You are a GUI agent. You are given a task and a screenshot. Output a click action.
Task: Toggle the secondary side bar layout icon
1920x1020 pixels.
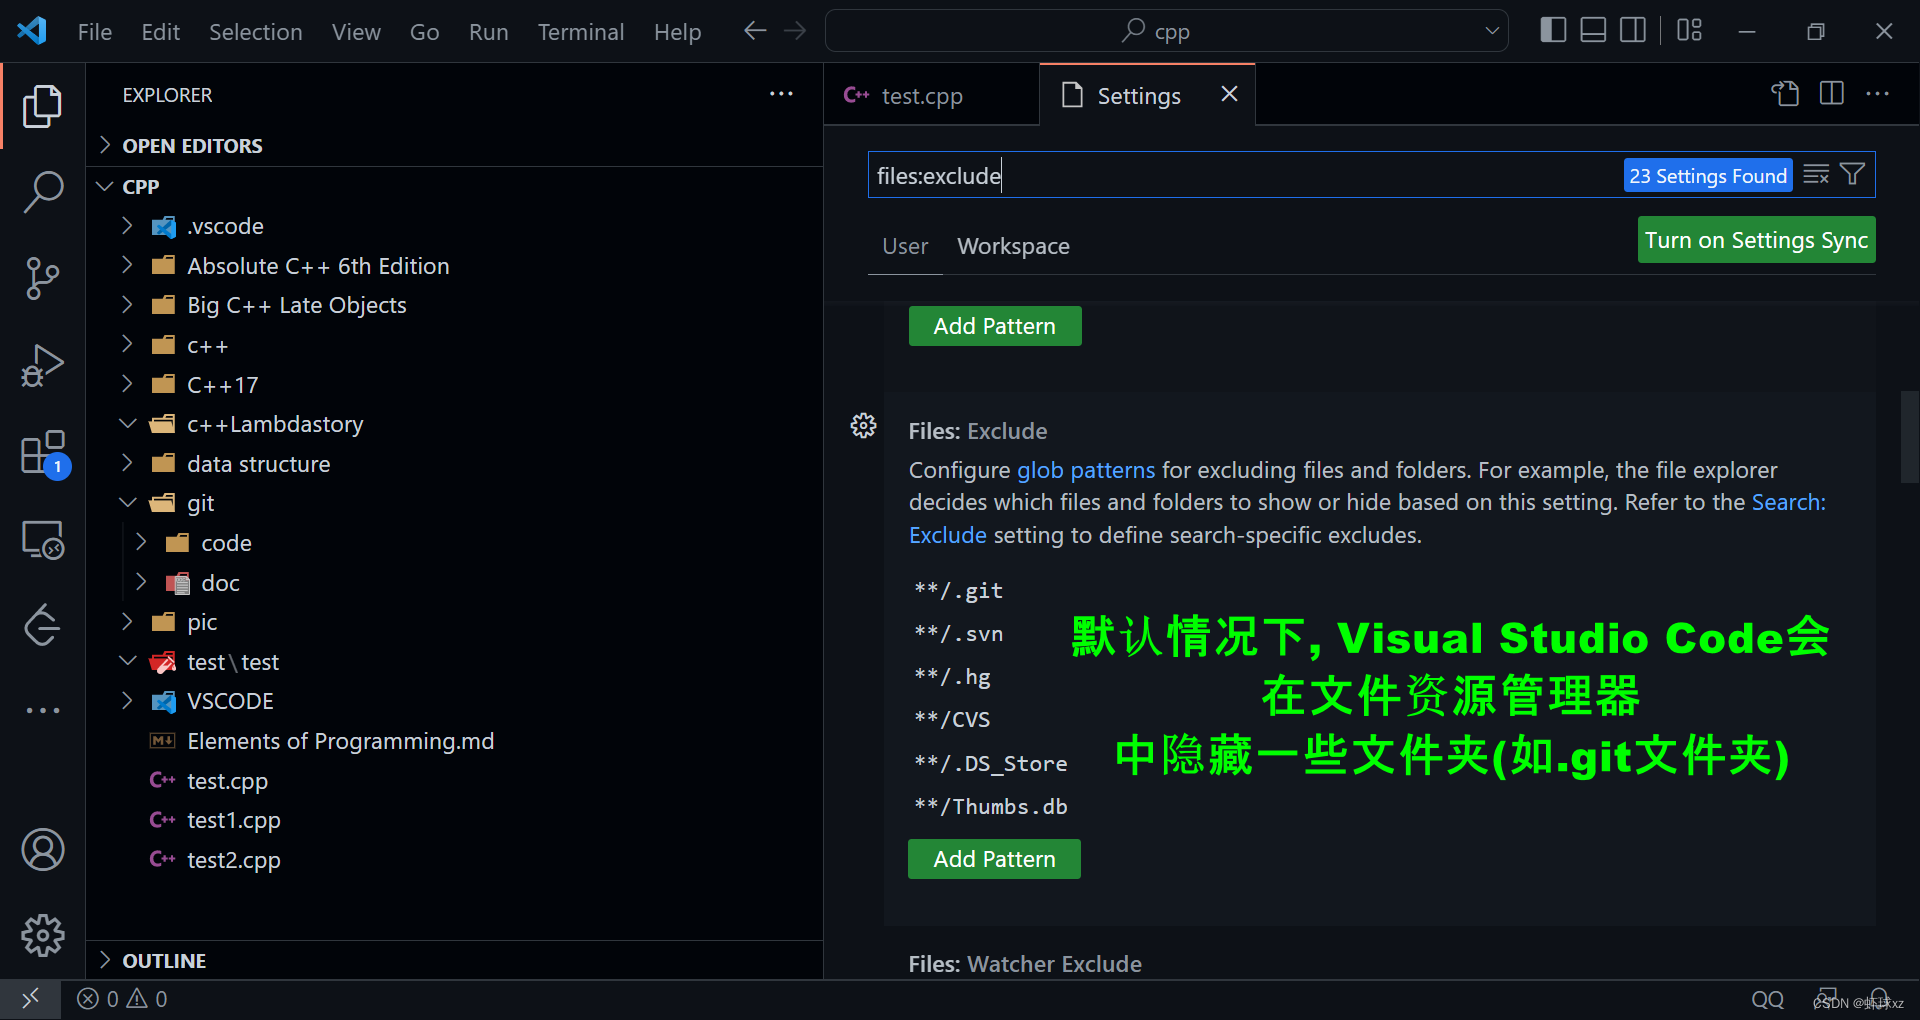(1633, 31)
